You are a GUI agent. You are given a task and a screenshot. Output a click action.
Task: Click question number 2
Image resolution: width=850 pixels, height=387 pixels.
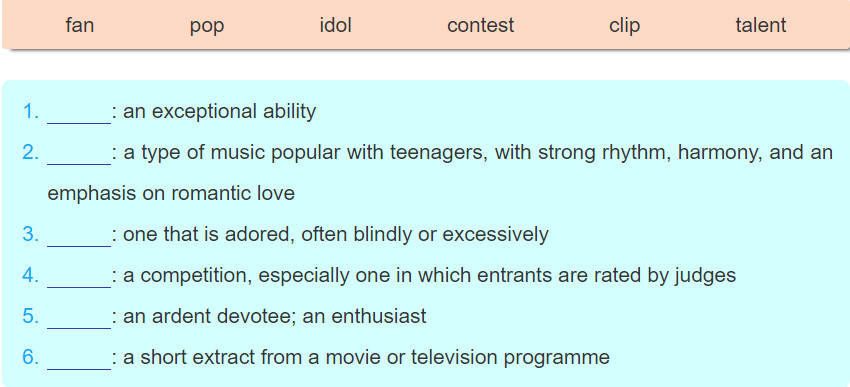tap(31, 153)
